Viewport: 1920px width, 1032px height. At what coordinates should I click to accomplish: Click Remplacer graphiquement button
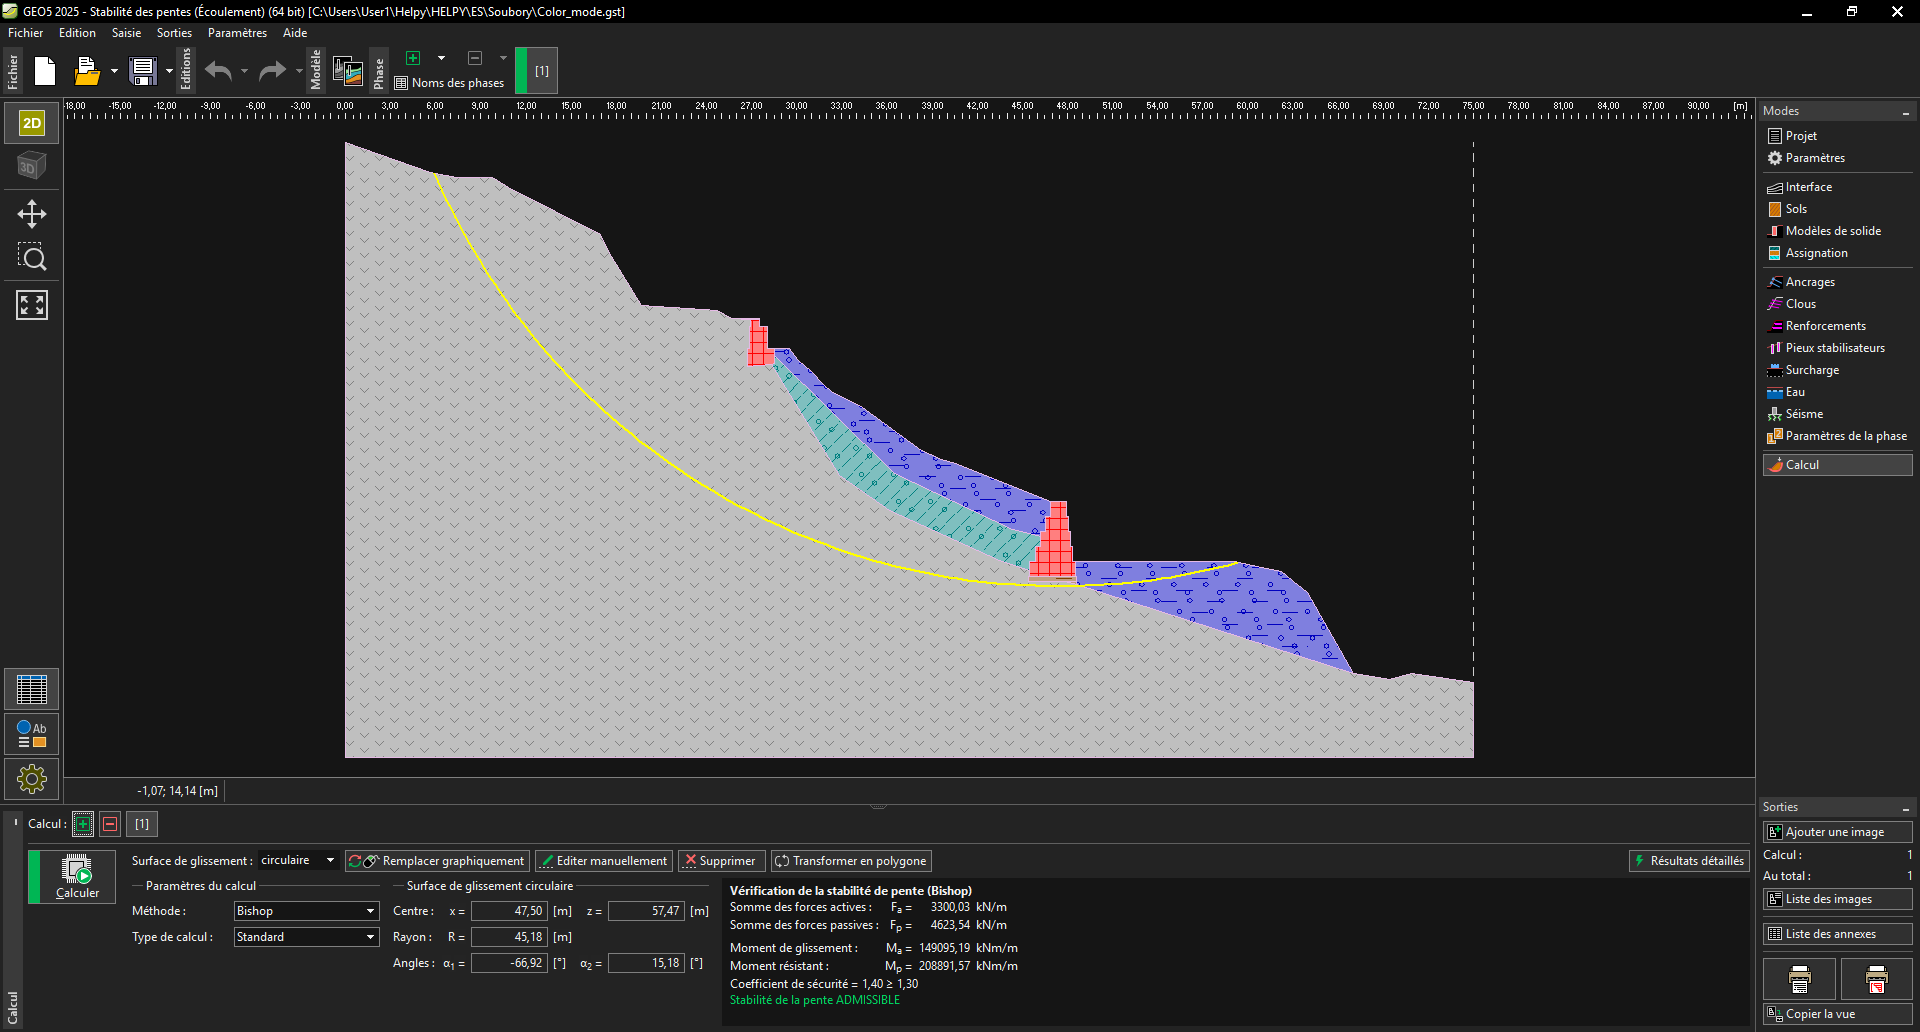[x=437, y=861]
